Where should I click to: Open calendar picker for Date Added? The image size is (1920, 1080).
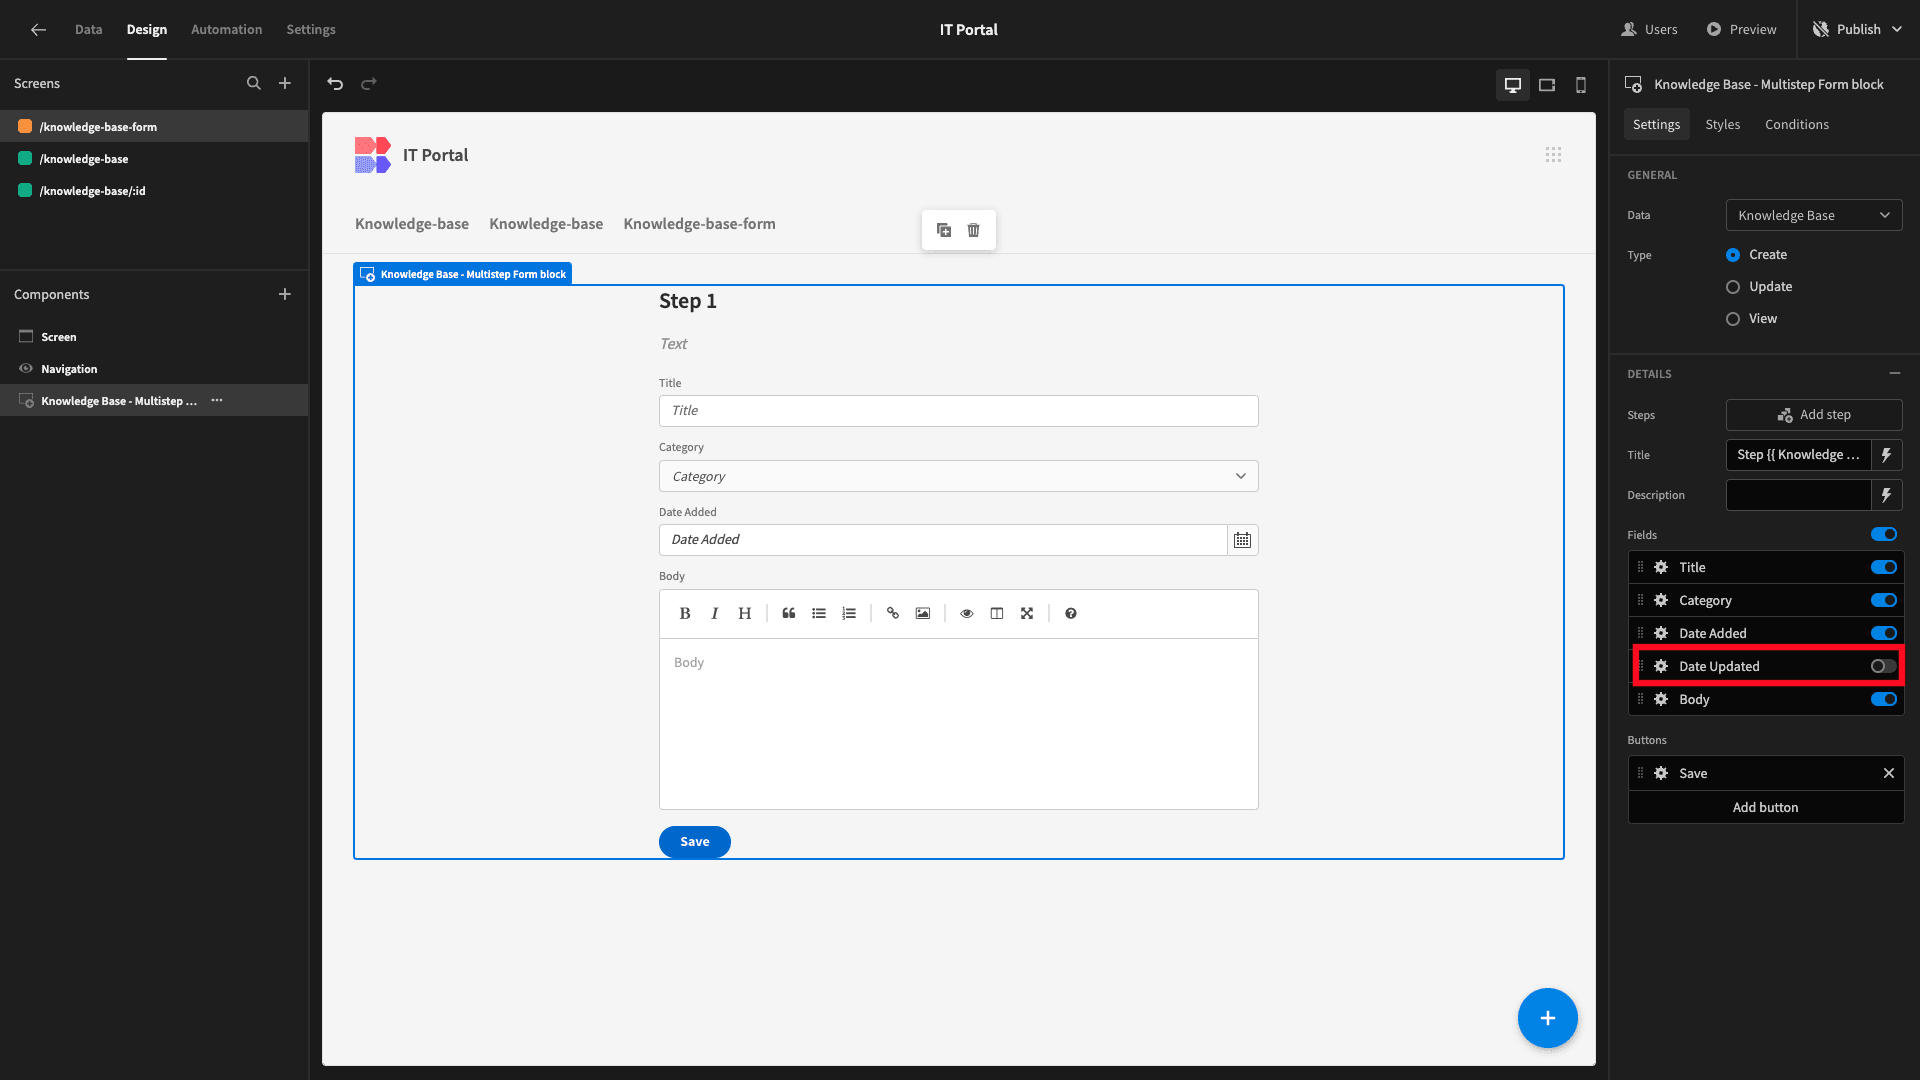tap(1243, 540)
